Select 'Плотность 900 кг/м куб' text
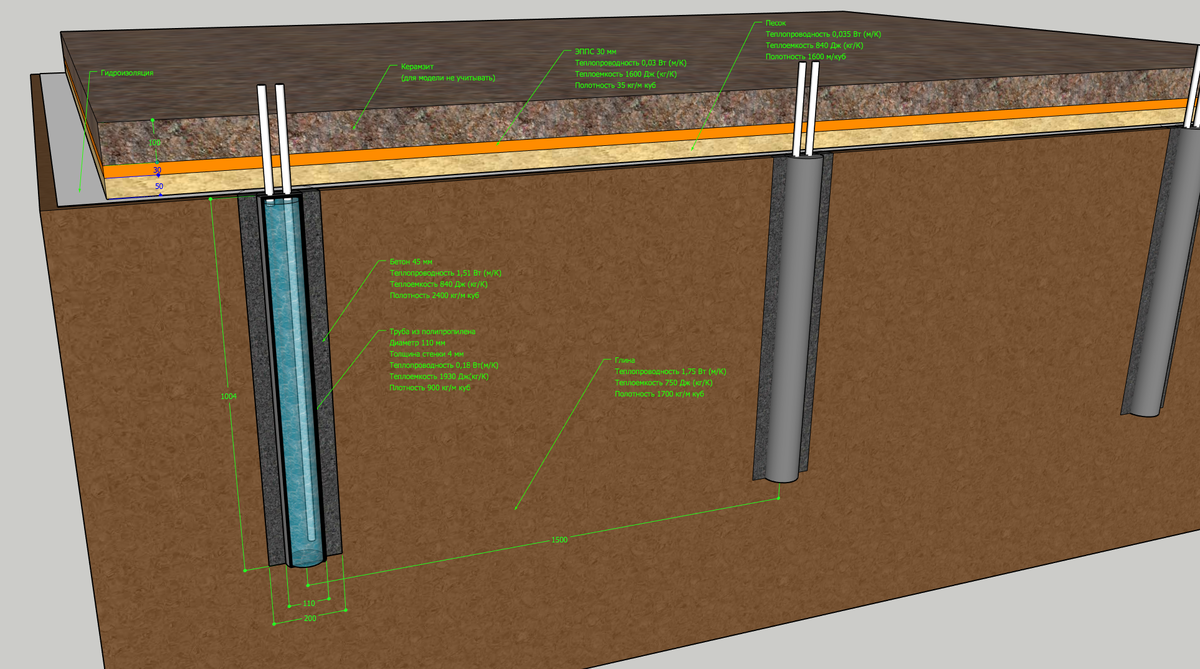Screen dimensions: 1200x669 (x=430, y=387)
